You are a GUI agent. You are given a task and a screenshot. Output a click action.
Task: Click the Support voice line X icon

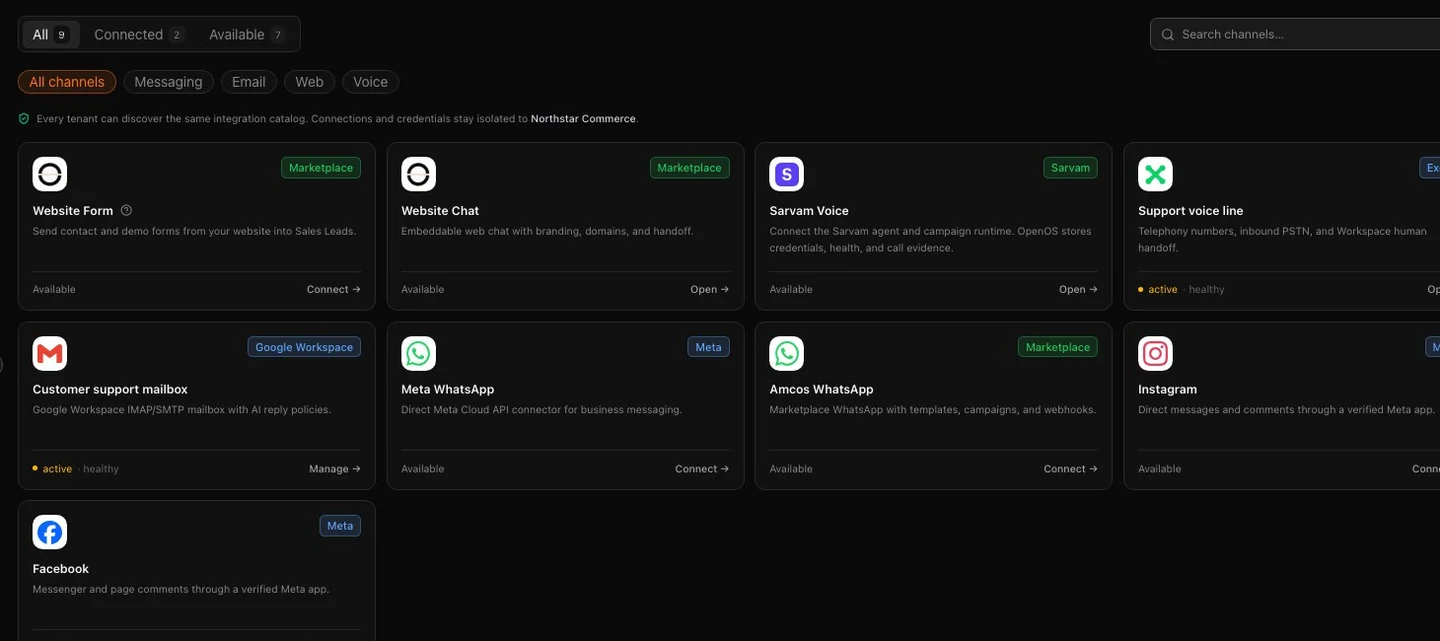tap(1156, 174)
